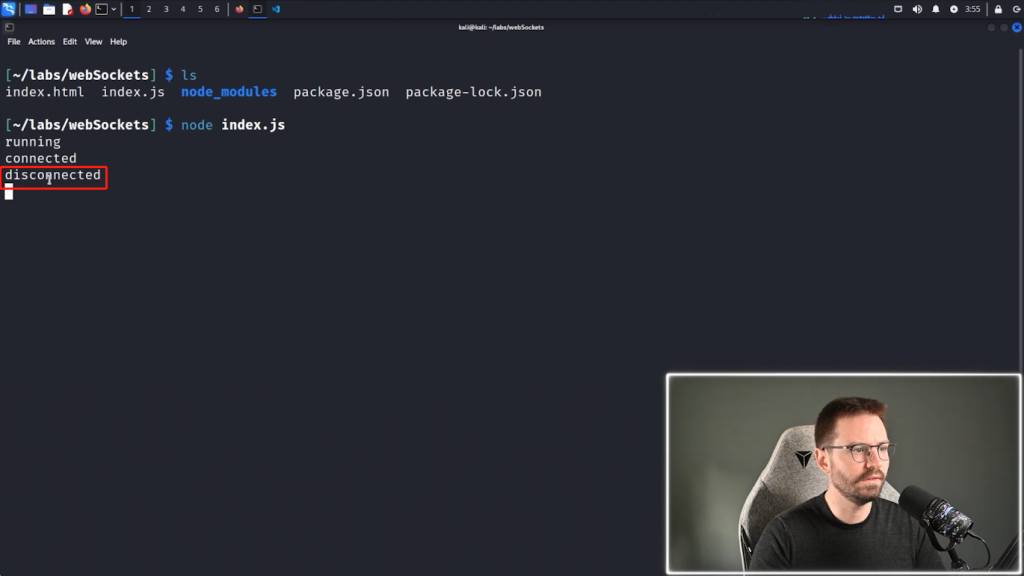The height and width of the screenshot is (576, 1024).
Task: Click the terminal block cursor
Action: pyautogui.click(x=8, y=192)
